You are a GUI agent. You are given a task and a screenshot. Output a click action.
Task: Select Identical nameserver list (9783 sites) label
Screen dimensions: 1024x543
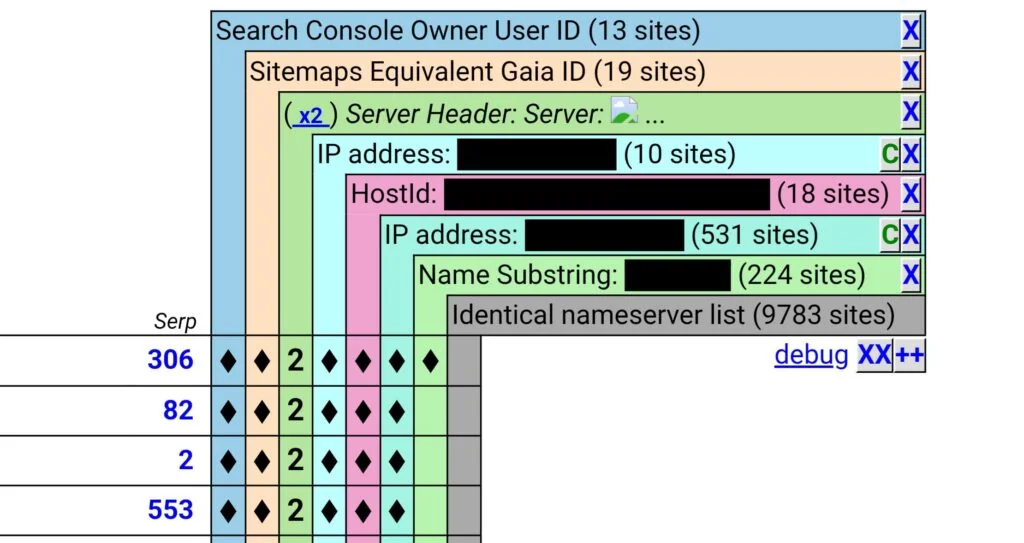673,315
